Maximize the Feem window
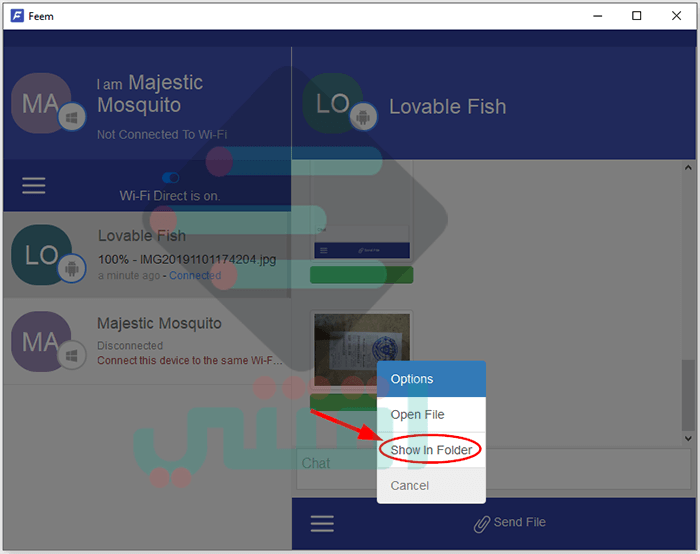The height and width of the screenshot is (554, 700). (637, 16)
